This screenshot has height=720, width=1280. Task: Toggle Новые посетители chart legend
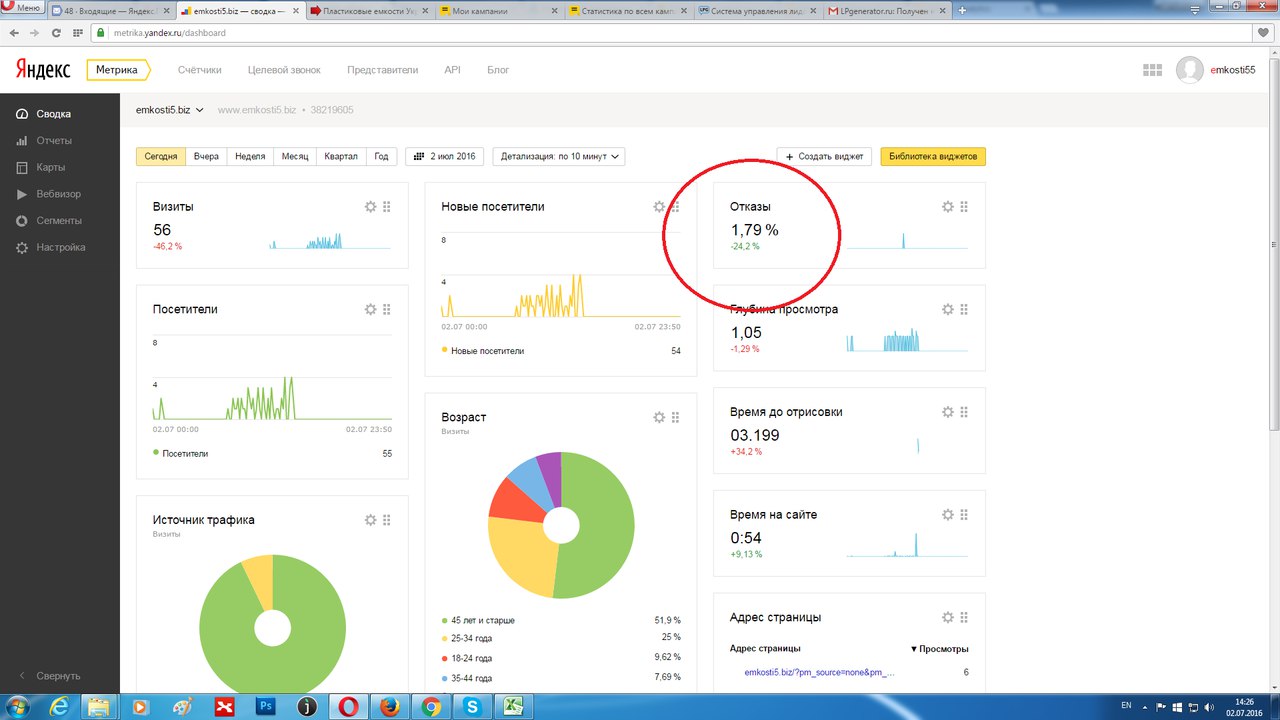(x=482, y=351)
